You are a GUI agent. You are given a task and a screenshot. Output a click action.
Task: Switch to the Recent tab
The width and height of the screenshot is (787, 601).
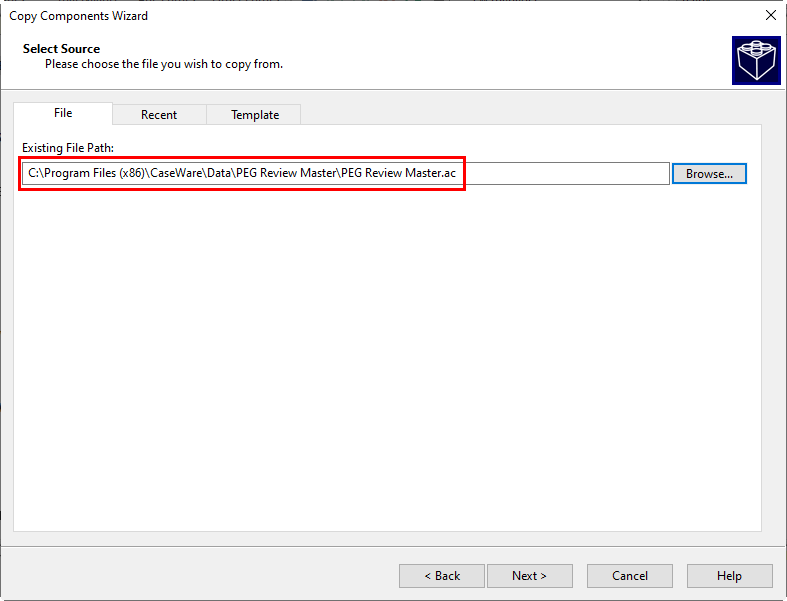coord(159,114)
